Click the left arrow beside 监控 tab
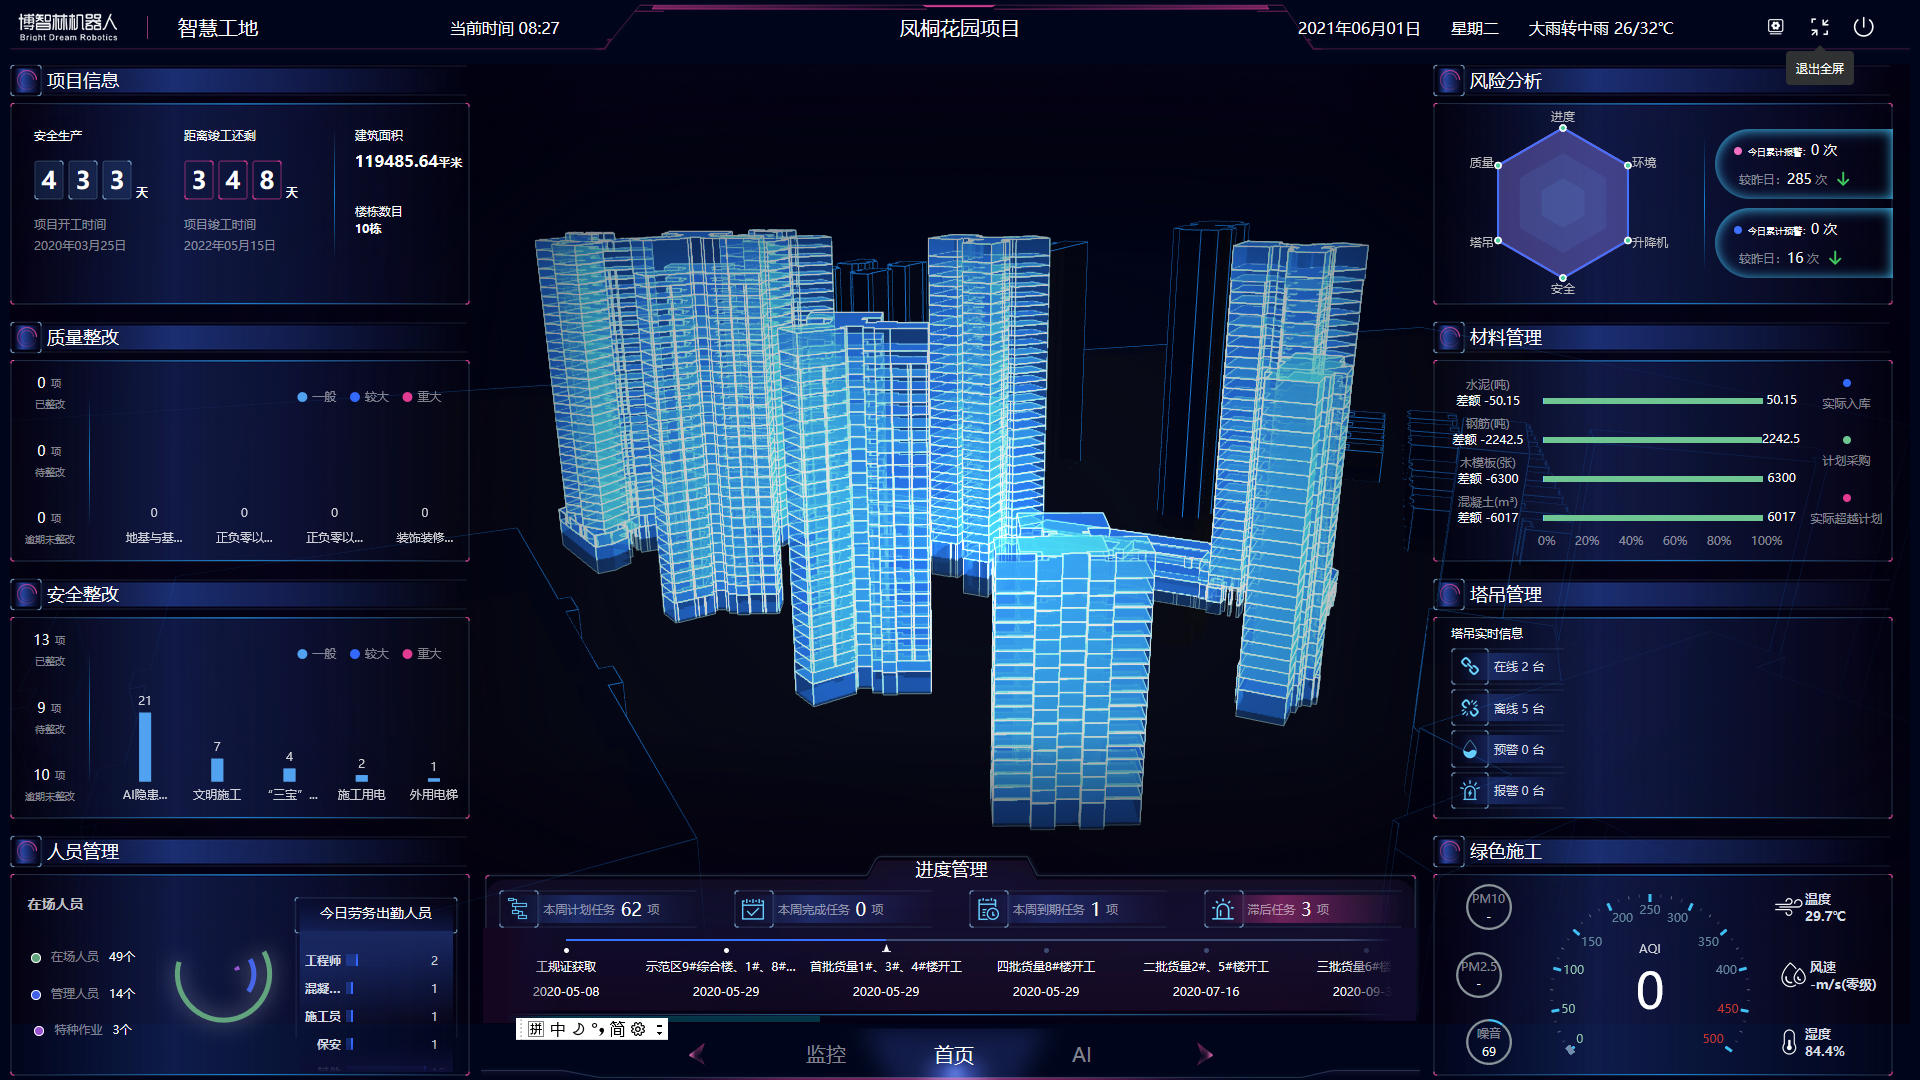This screenshot has height=1080, width=1920. coord(697,1054)
